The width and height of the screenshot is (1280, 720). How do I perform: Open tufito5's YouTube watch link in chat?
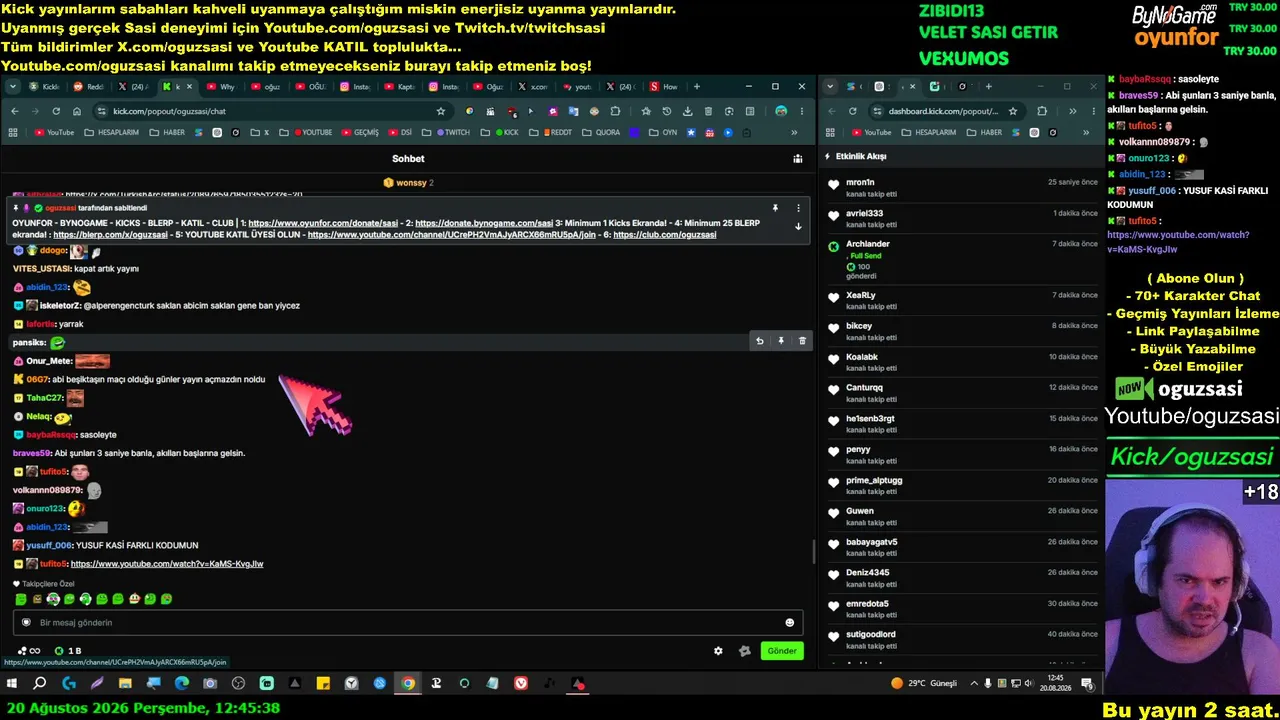[x=167, y=564]
